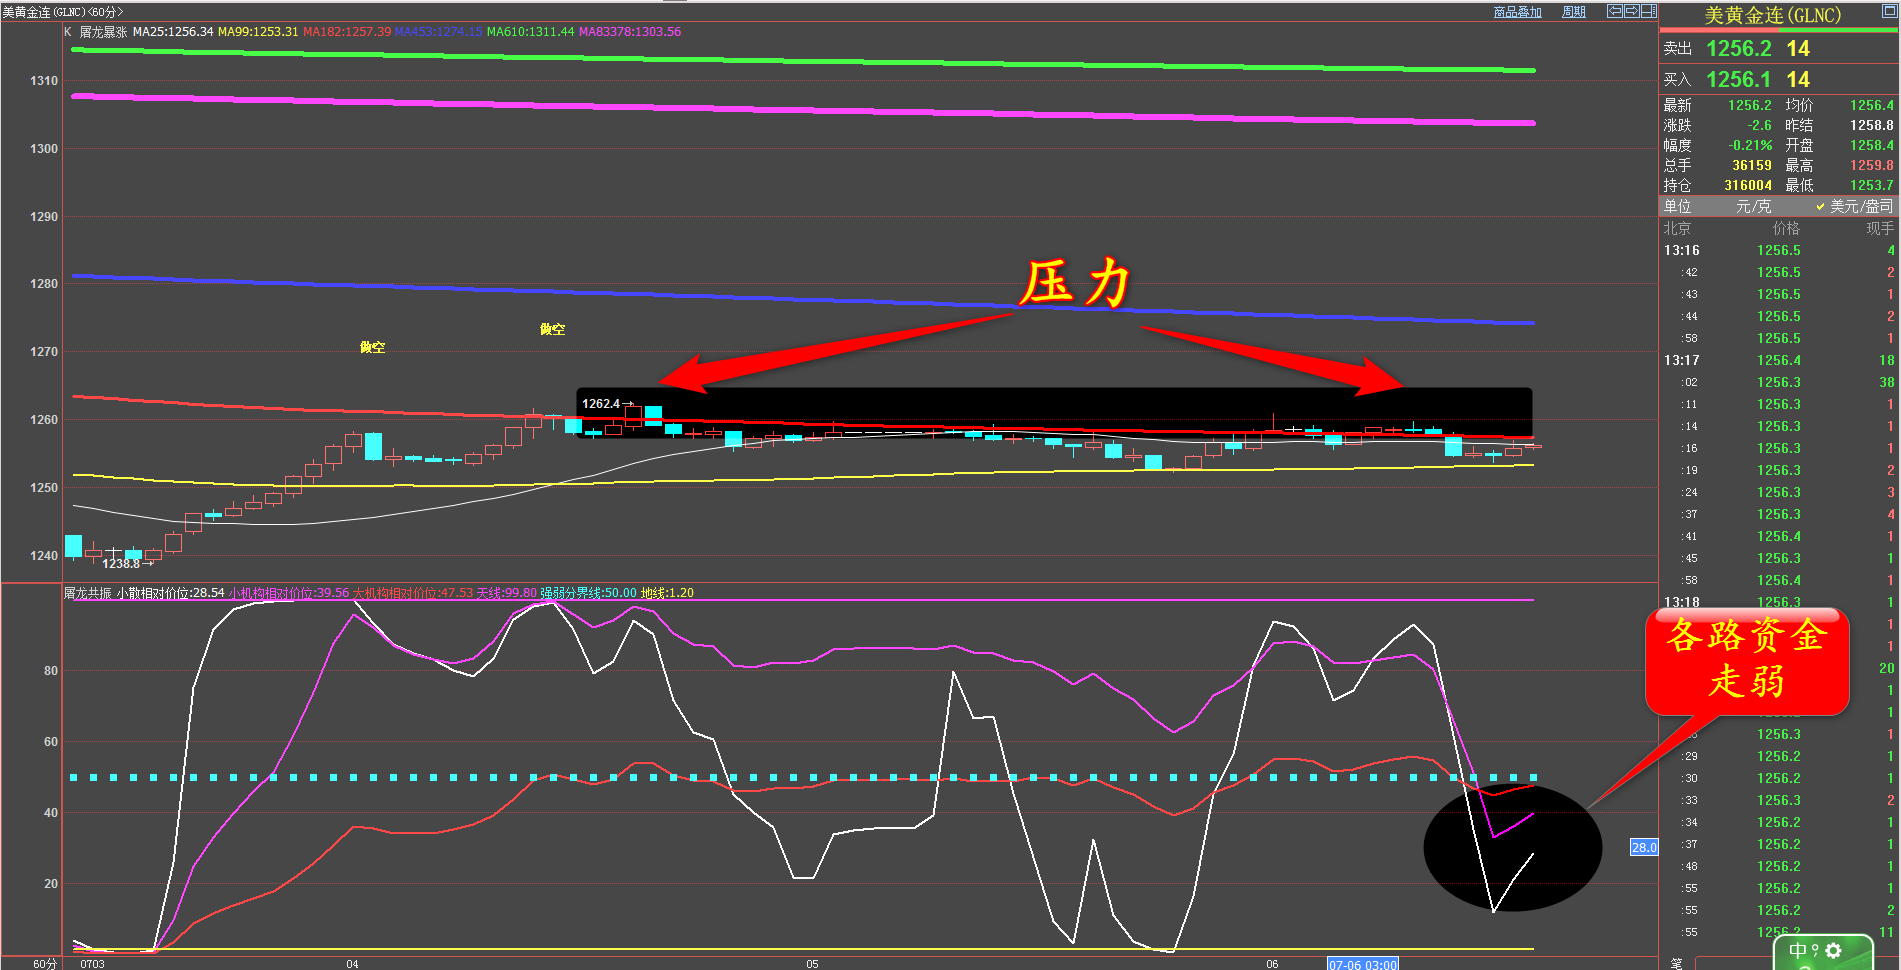Click the 持仓 value 316004
Viewport: 1901px width, 970px height.
[1748, 185]
